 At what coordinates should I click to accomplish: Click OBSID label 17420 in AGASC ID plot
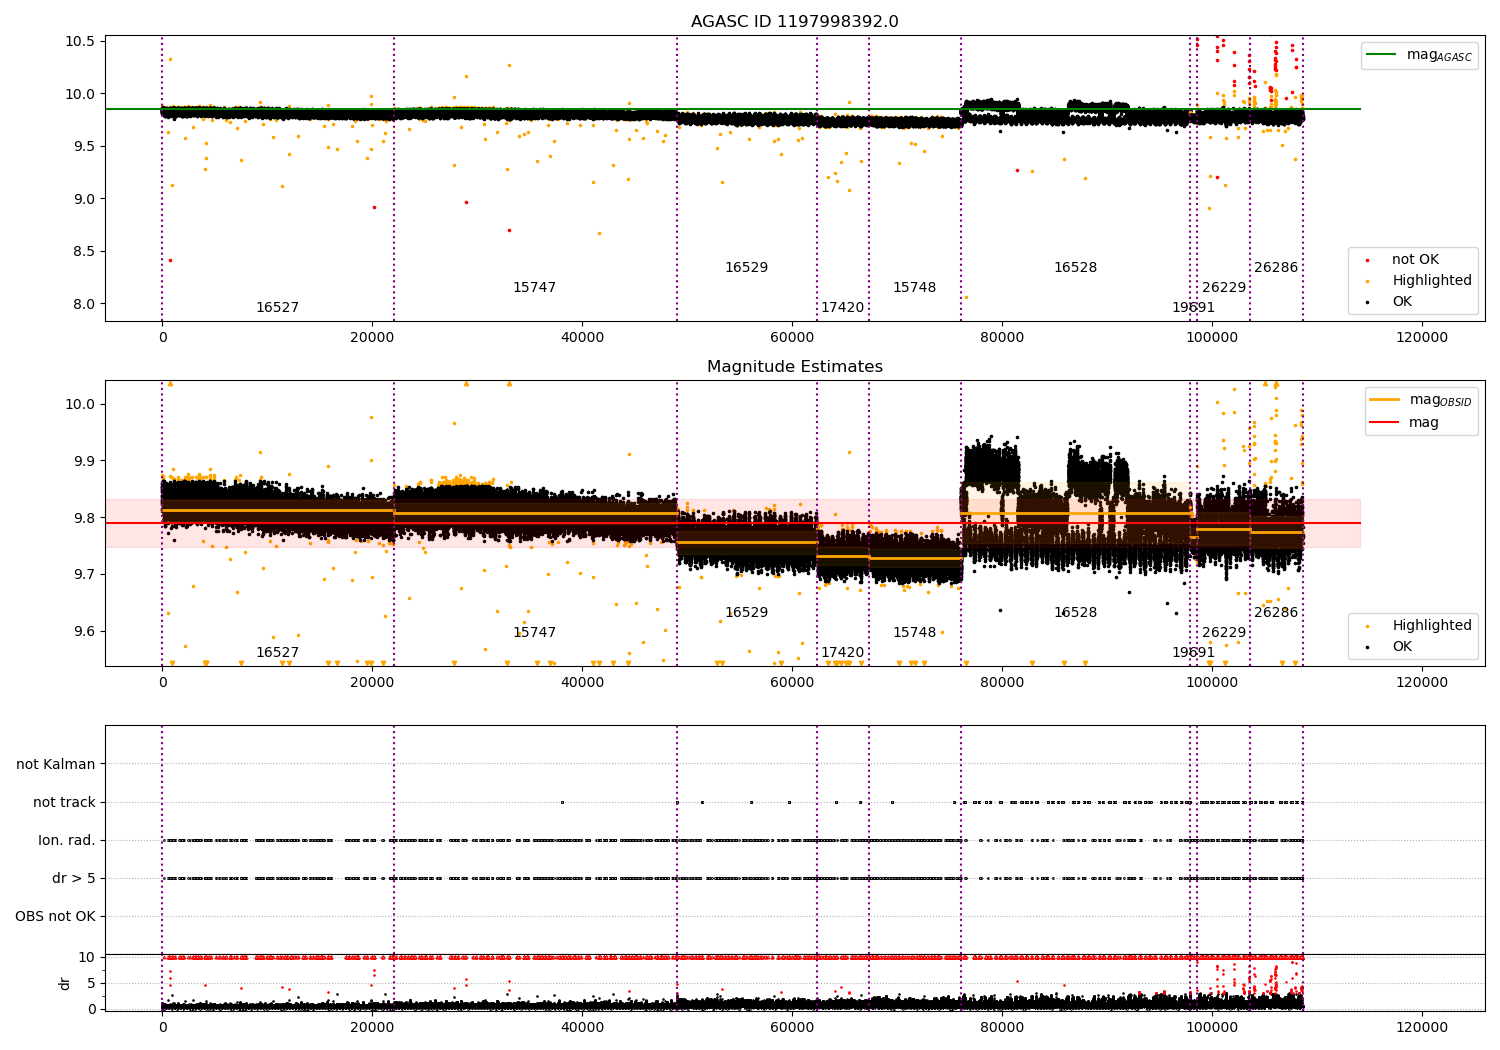click(842, 308)
